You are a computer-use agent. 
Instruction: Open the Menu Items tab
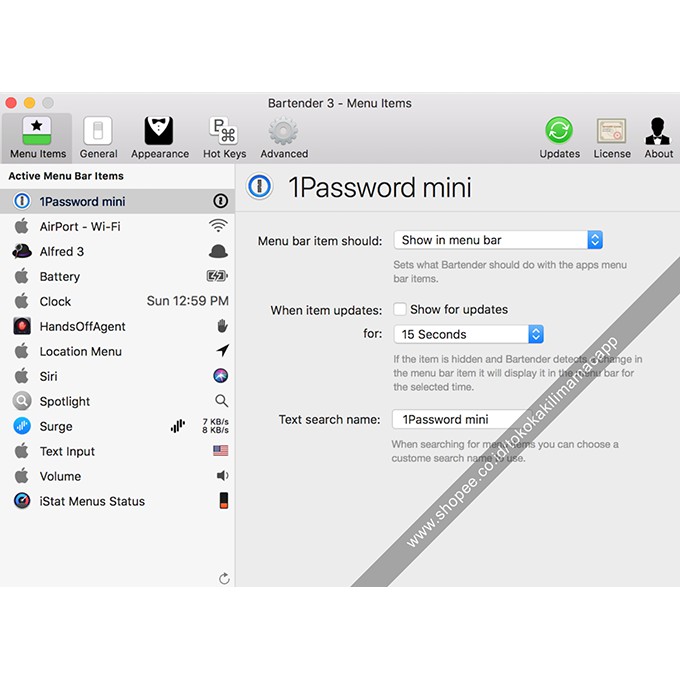37,138
